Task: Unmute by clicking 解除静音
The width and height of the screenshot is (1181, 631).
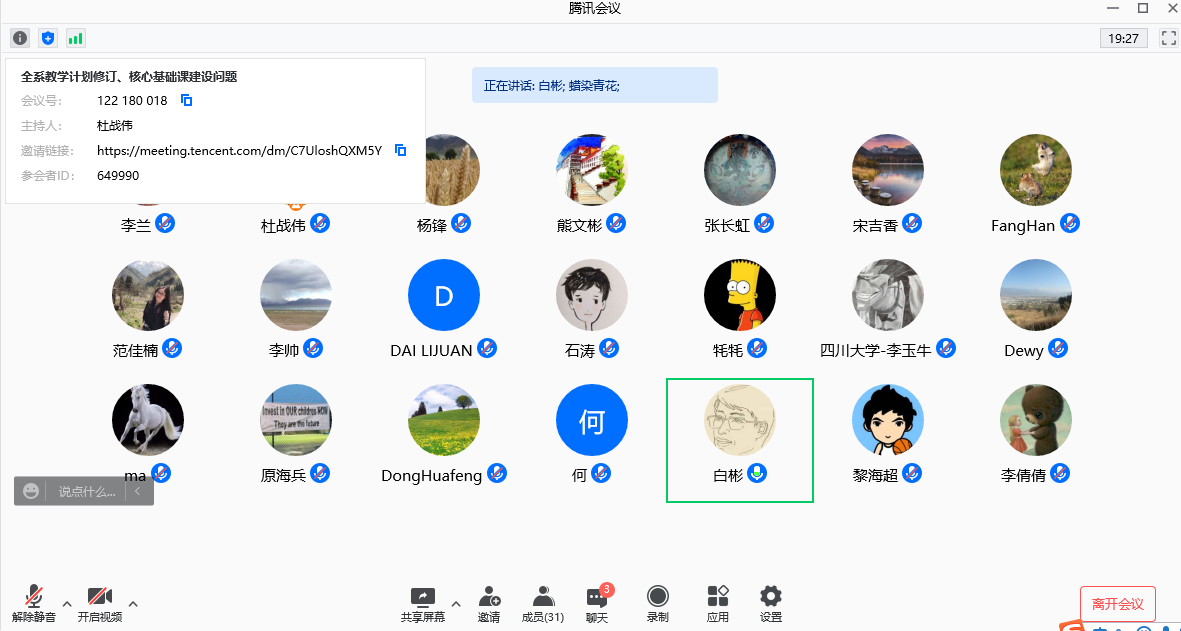Action: click(x=34, y=603)
